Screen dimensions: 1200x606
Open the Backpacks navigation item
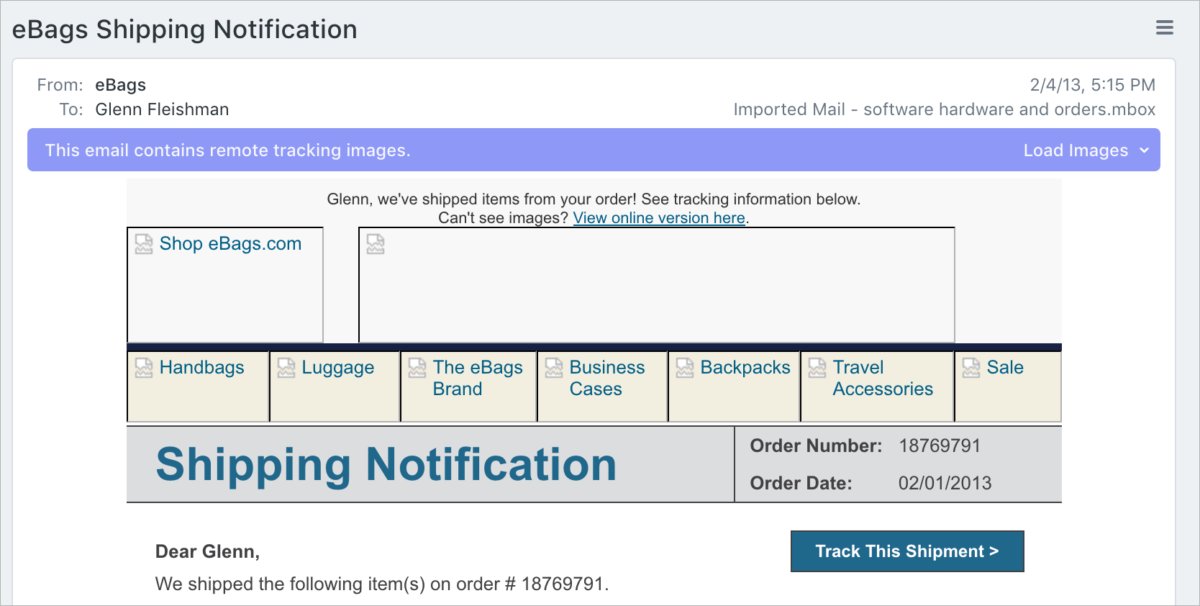(745, 368)
